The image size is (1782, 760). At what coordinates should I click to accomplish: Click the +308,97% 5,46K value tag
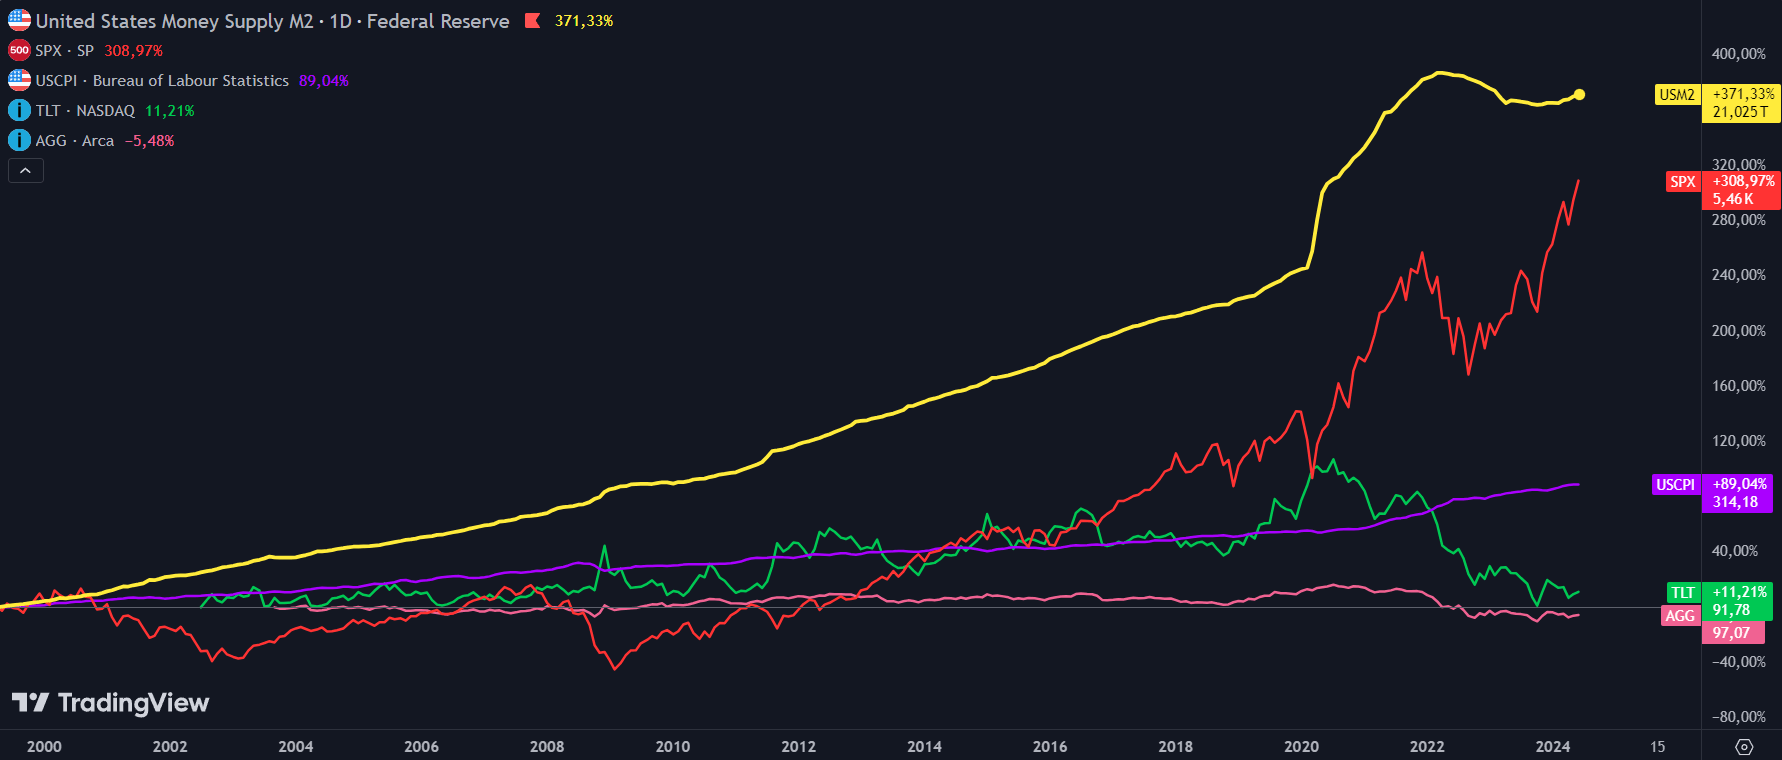(1741, 190)
